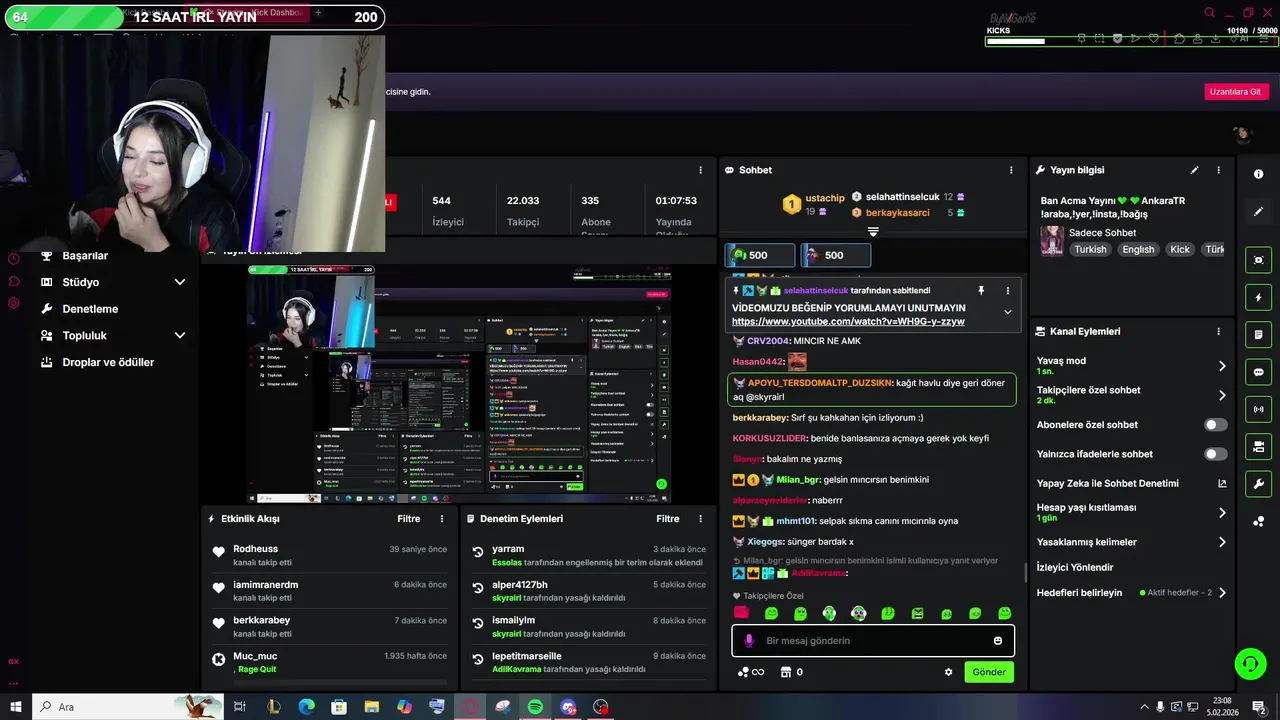The width and height of the screenshot is (1280, 720).
Task: Open Droplar ve ödüller in the sidebar
Action: tap(108, 363)
